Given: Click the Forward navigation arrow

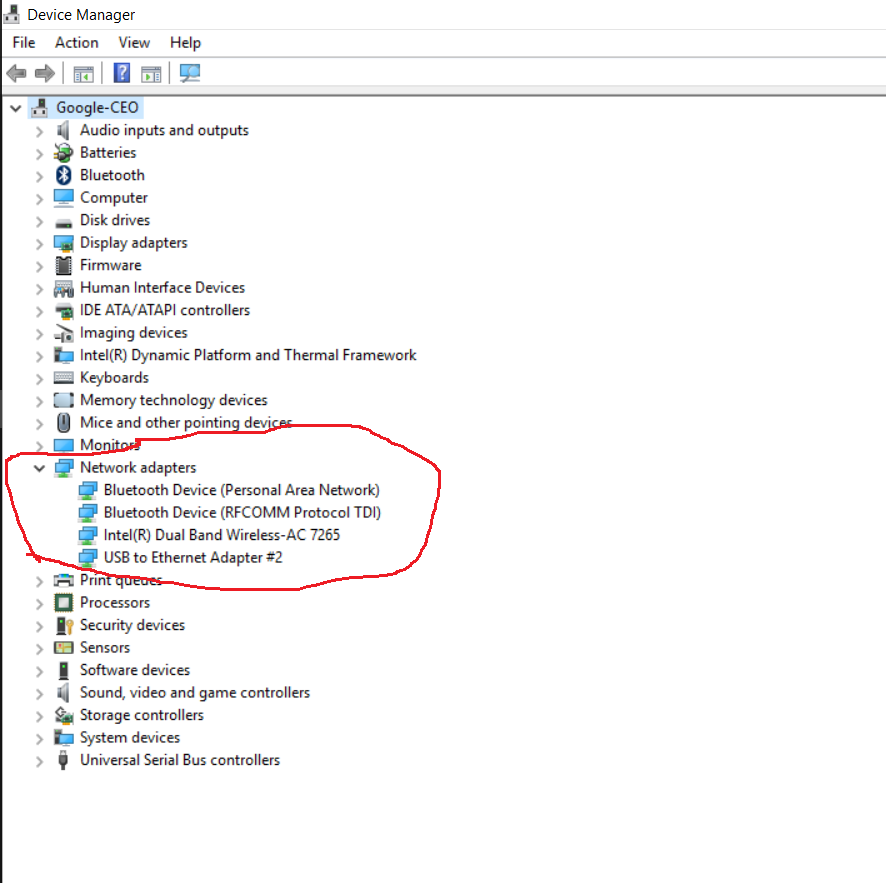Looking at the screenshot, I should click(45, 72).
